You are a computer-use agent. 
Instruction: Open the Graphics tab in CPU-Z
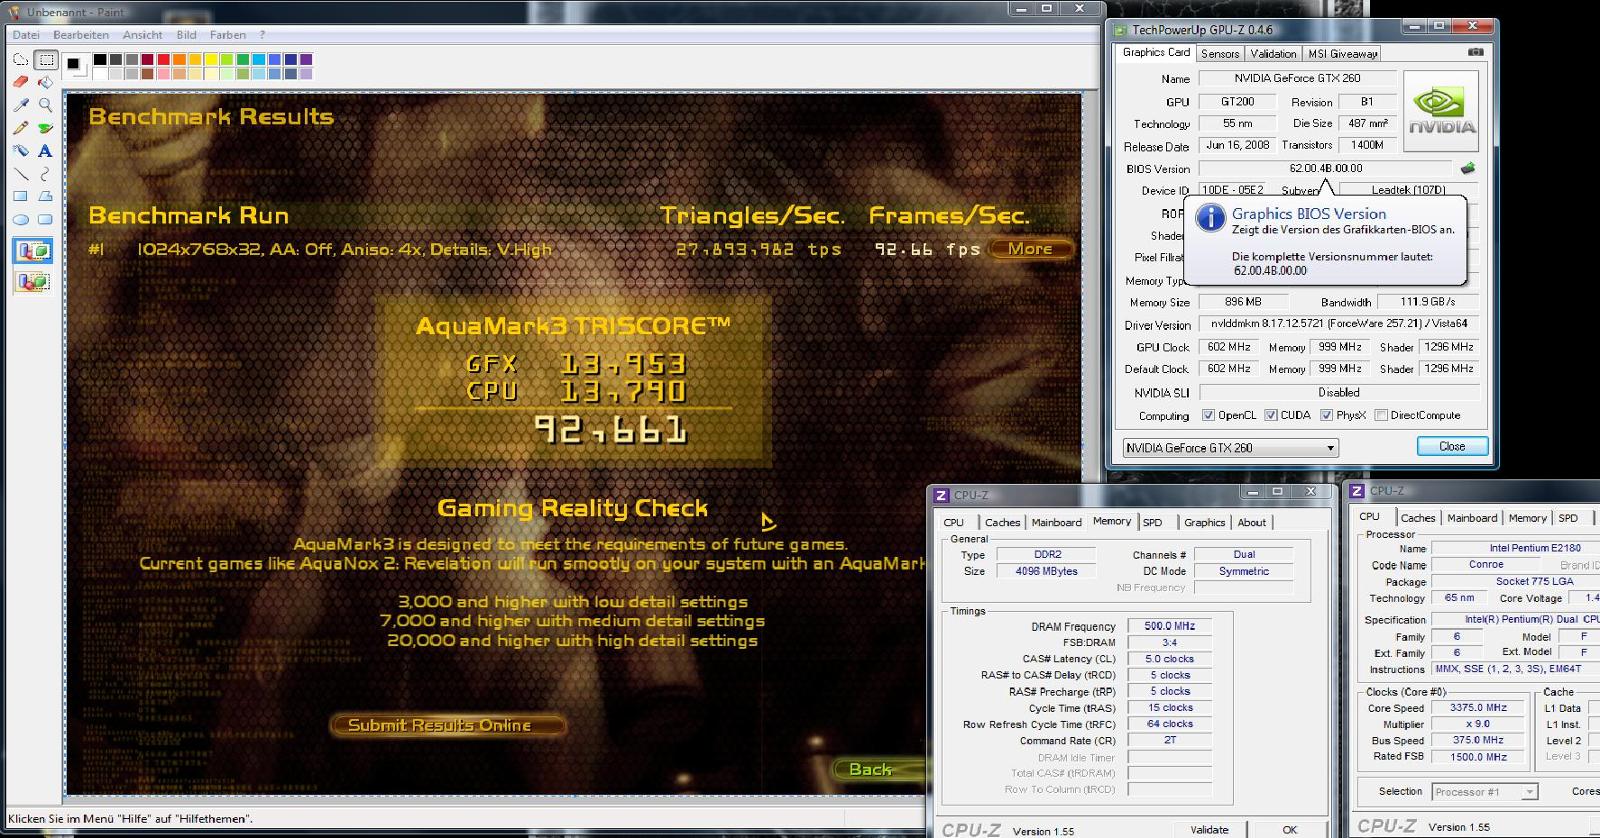[1204, 522]
